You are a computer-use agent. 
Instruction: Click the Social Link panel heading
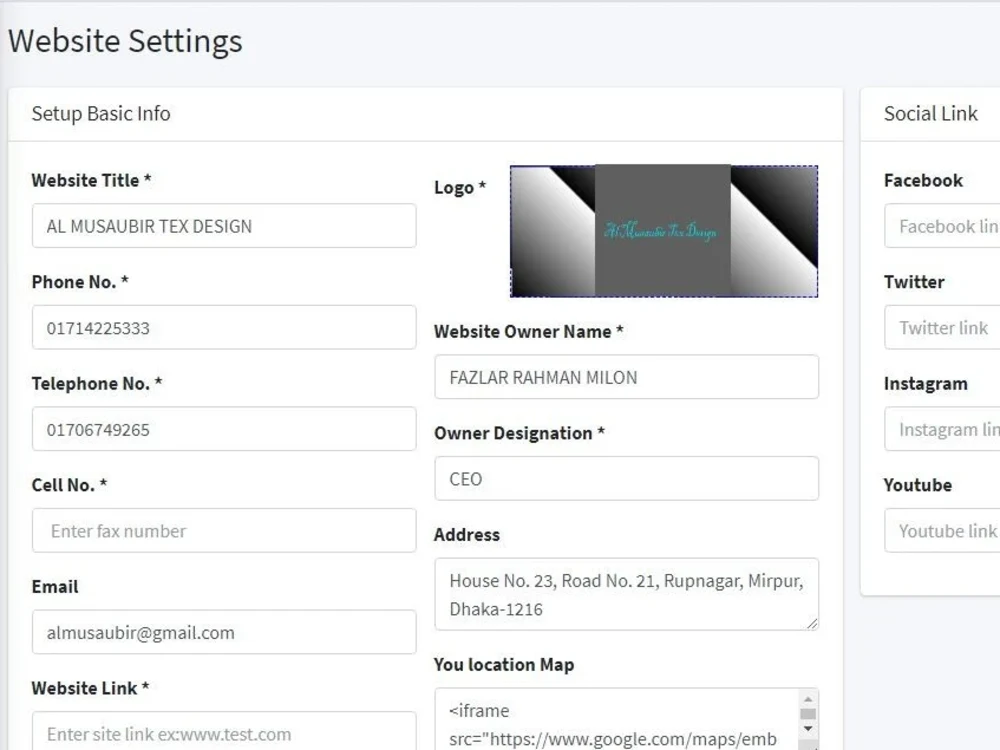[930, 114]
